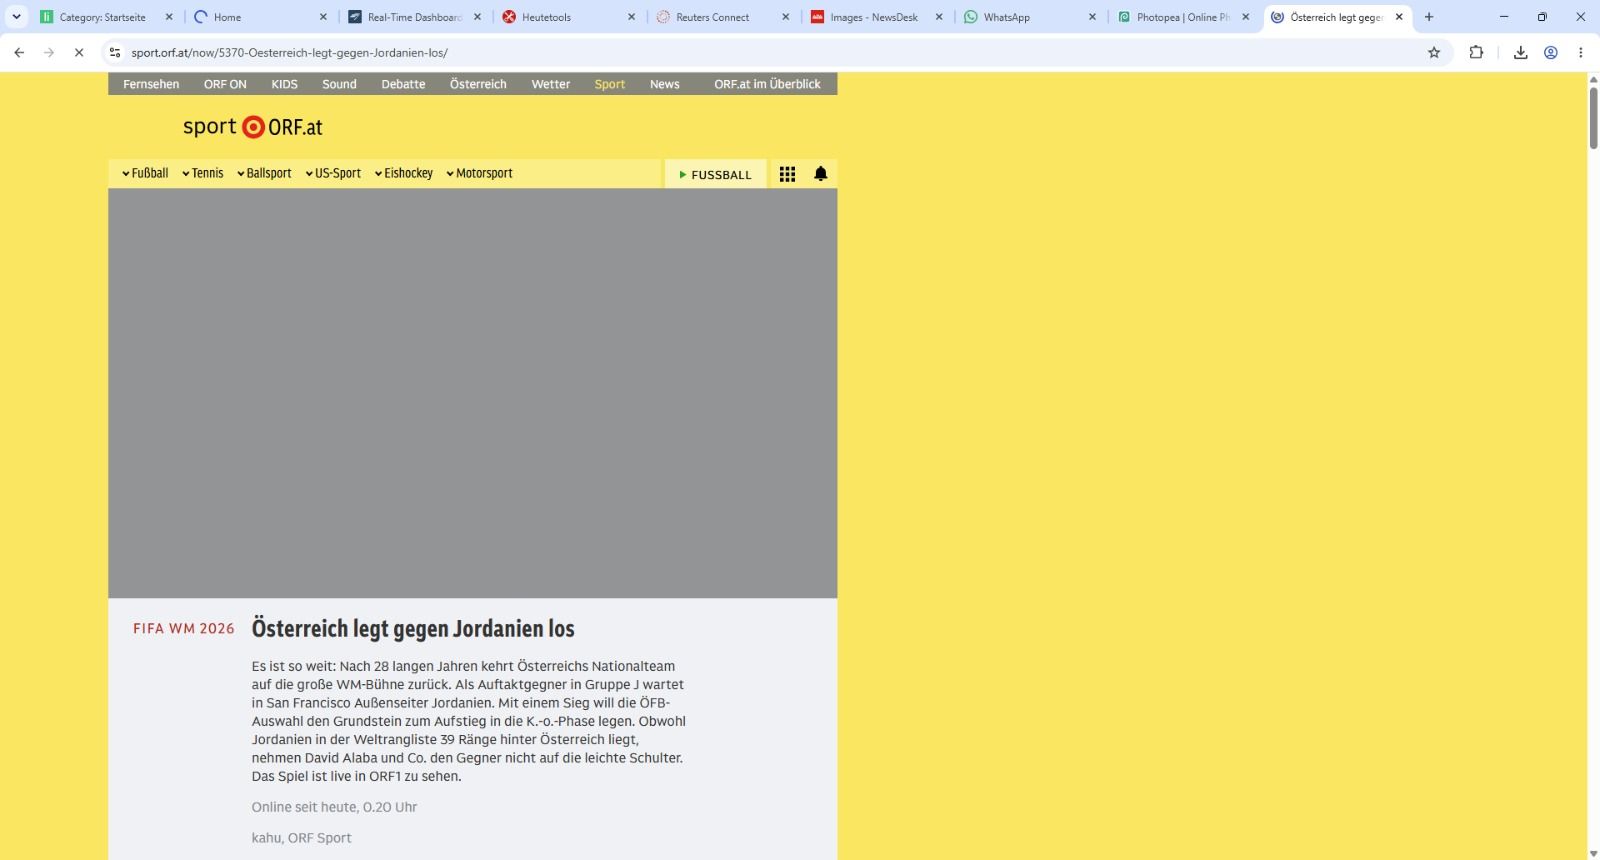Viewport: 1600px width, 860px height.
Task: Open Sound in top navigation
Action: (339, 84)
